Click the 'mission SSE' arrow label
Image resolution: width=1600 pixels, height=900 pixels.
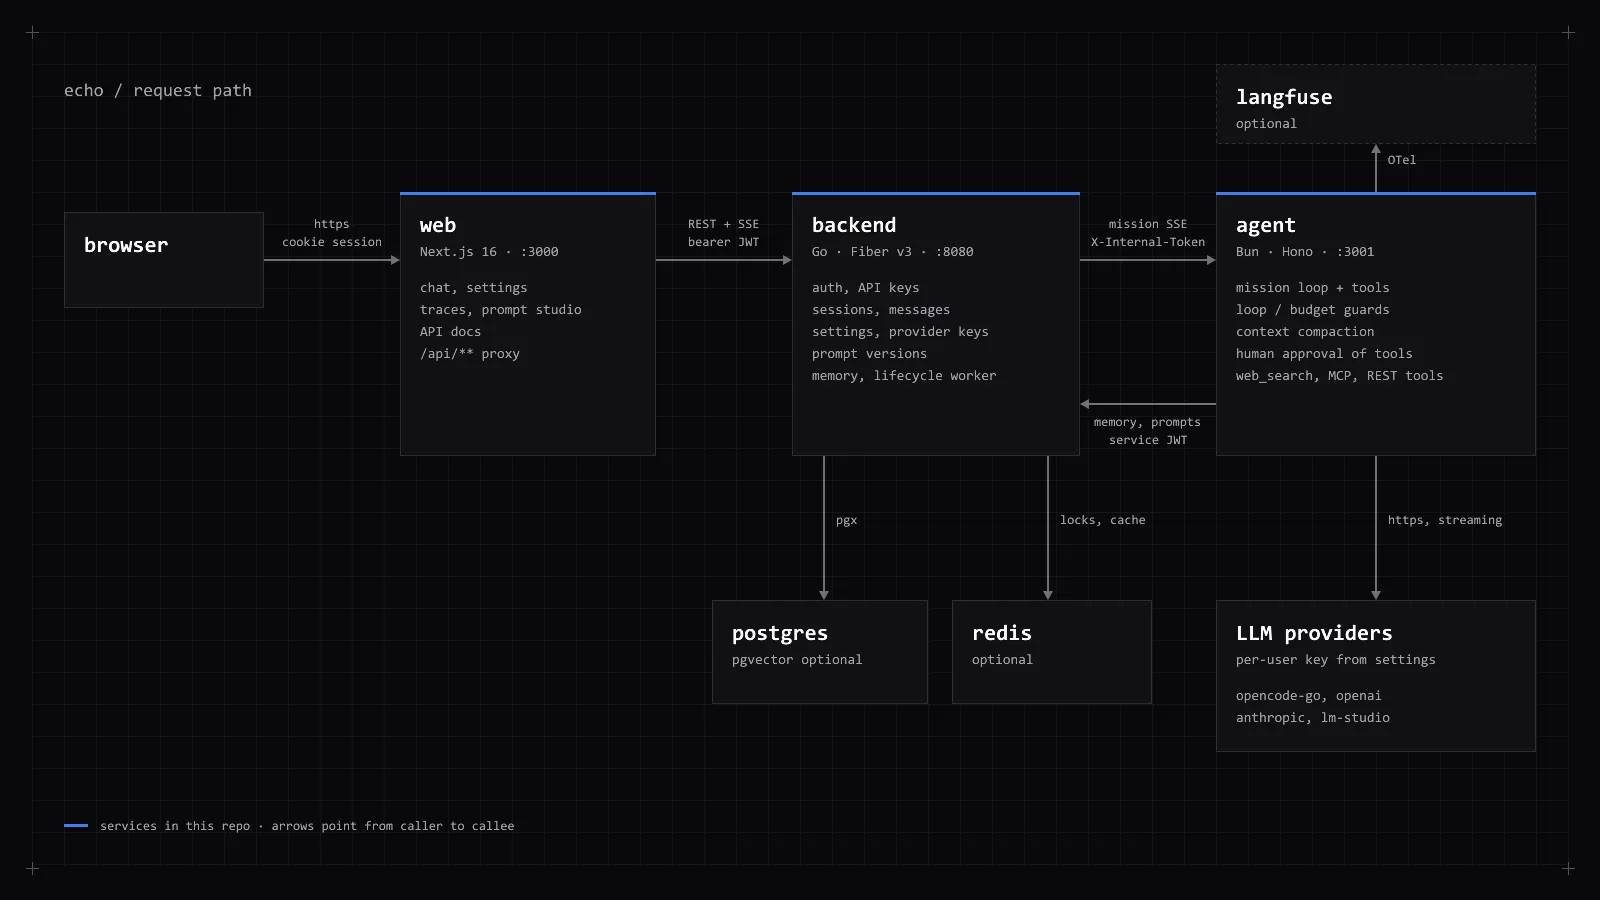point(1148,224)
